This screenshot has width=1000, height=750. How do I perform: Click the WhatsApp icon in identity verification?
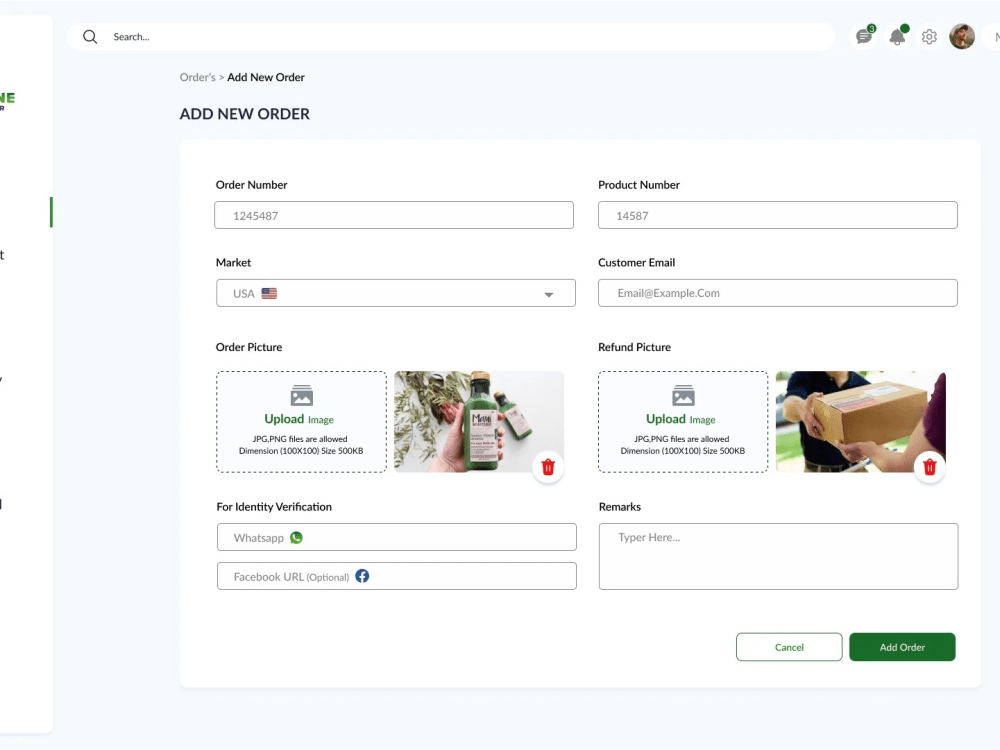[295, 537]
